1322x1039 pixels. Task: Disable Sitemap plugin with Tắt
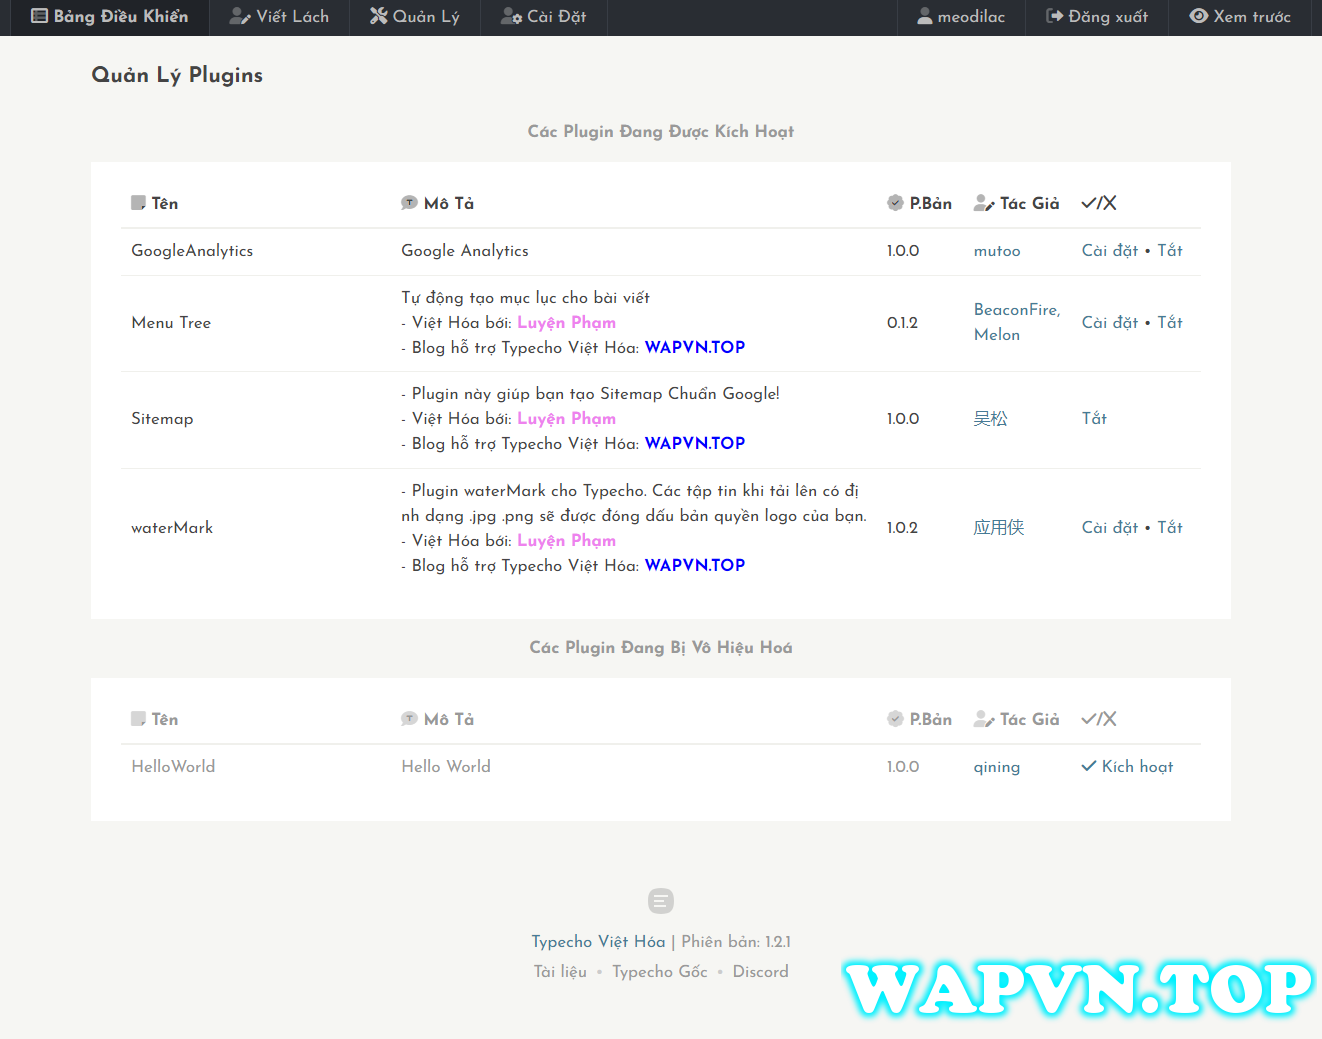(x=1094, y=419)
